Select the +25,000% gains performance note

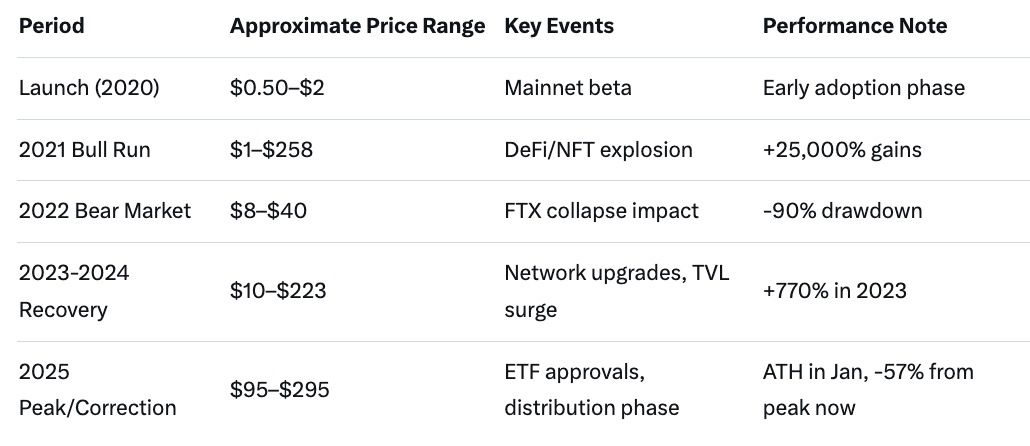tap(842, 150)
